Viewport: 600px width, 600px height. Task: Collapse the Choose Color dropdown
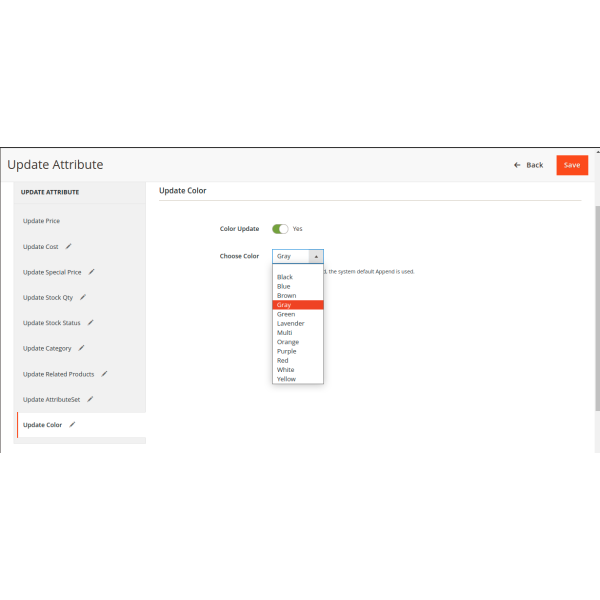(x=297, y=256)
